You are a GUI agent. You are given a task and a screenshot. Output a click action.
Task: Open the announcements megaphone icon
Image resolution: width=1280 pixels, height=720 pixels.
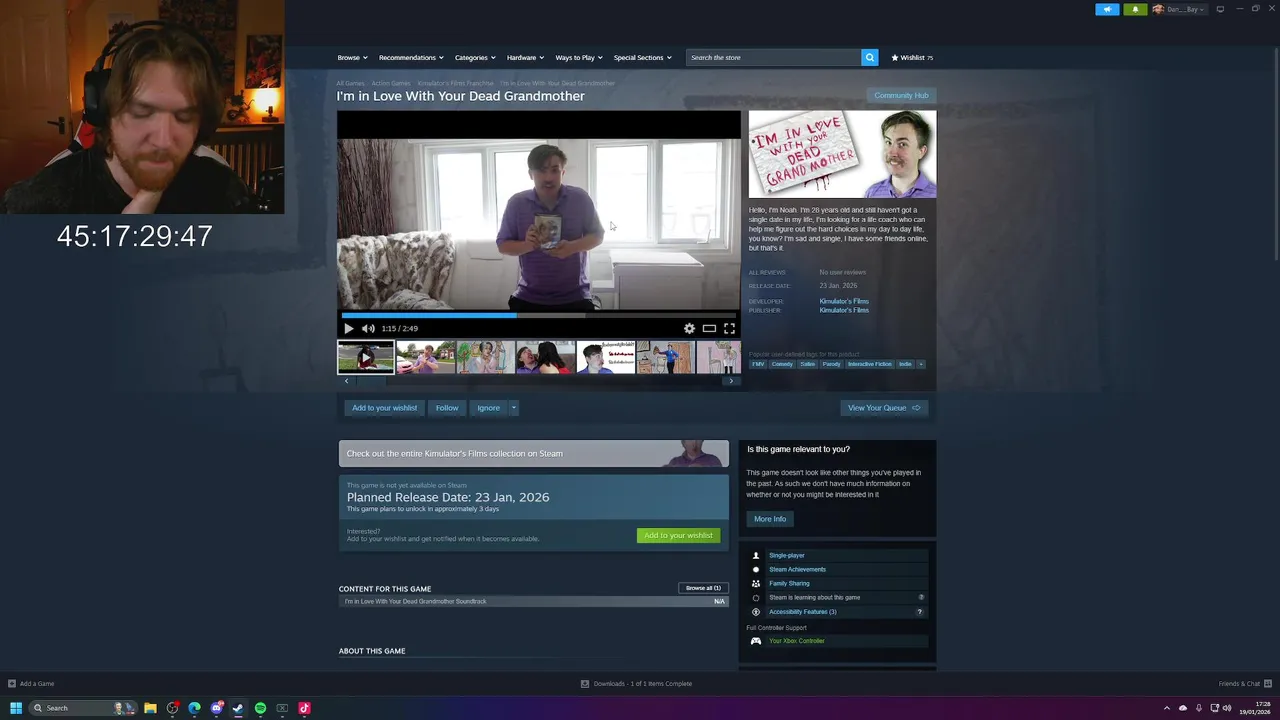point(1107,9)
